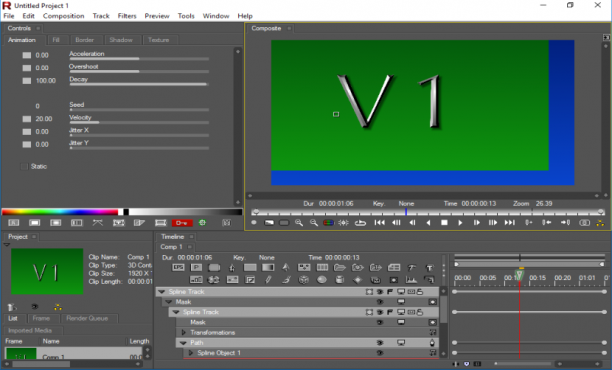Click the yellow network icon in Project panel
The width and height of the screenshot is (612, 370).
pos(58,307)
